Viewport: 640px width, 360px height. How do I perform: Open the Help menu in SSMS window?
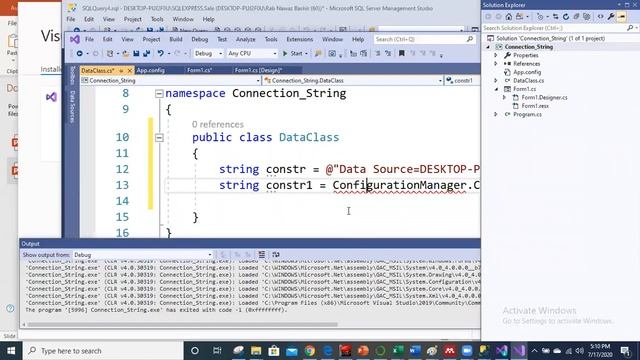[208, 19]
